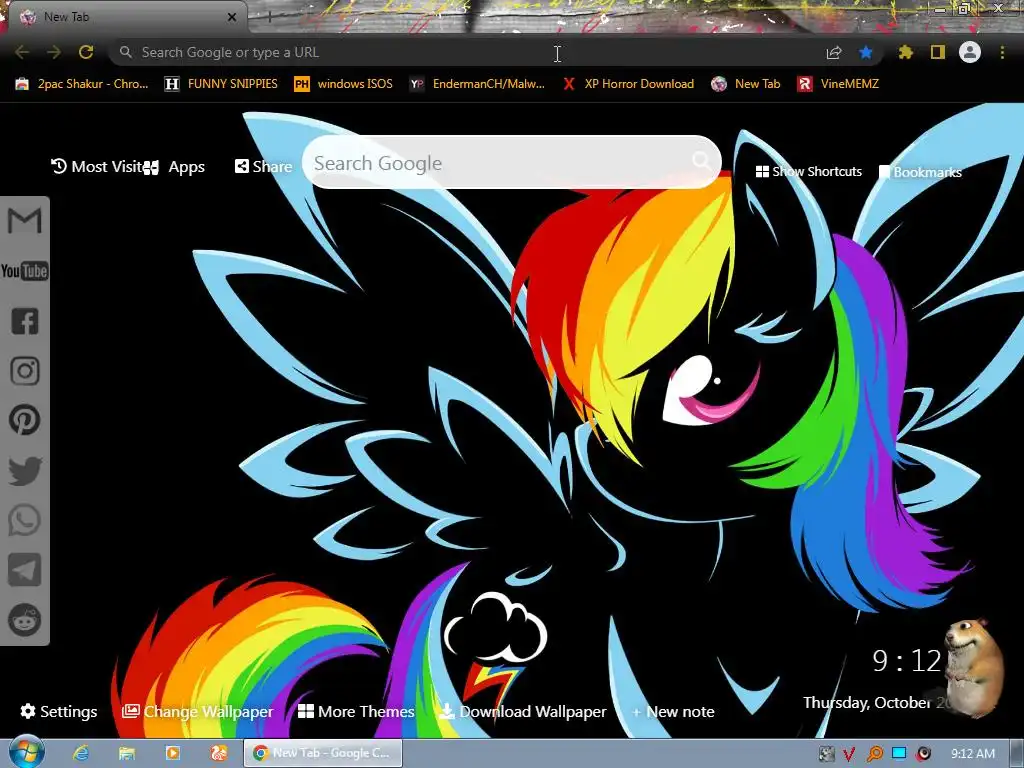Click the Share button
Screen dimensions: 1024x768
coord(263,167)
